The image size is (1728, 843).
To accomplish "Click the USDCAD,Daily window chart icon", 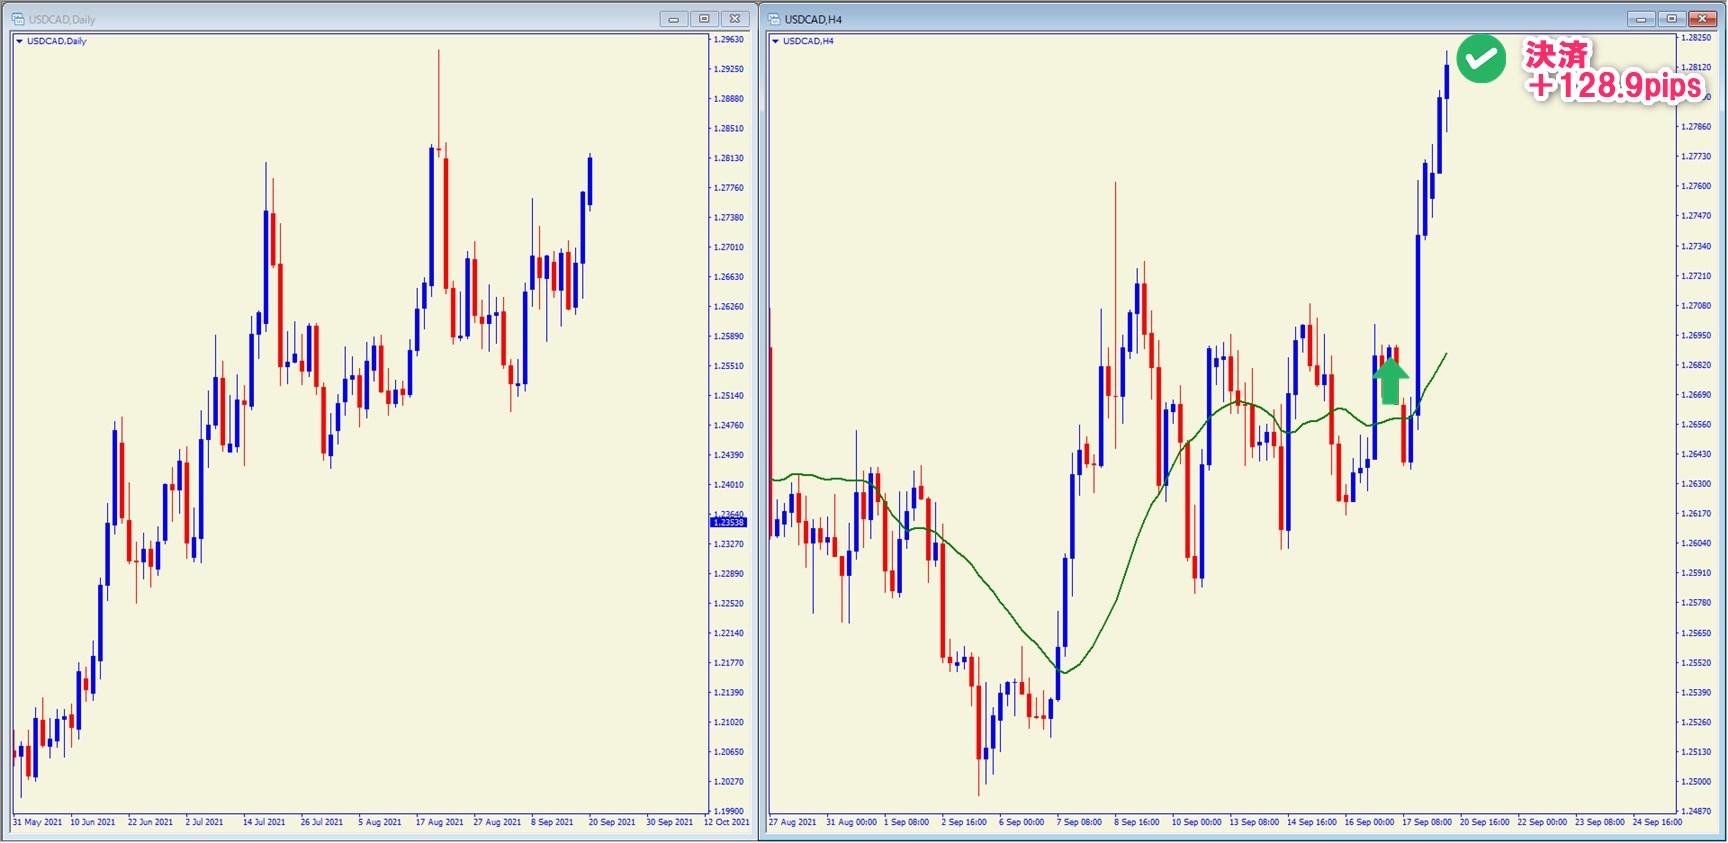I will (x=18, y=19).
